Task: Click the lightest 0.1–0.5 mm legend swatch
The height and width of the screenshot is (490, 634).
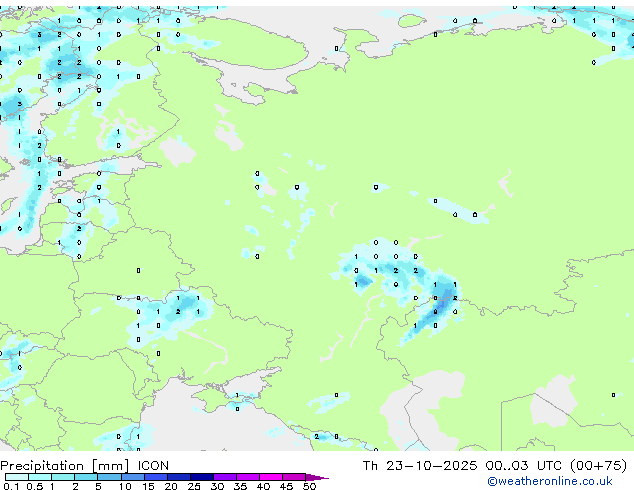Action: (17, 477)
